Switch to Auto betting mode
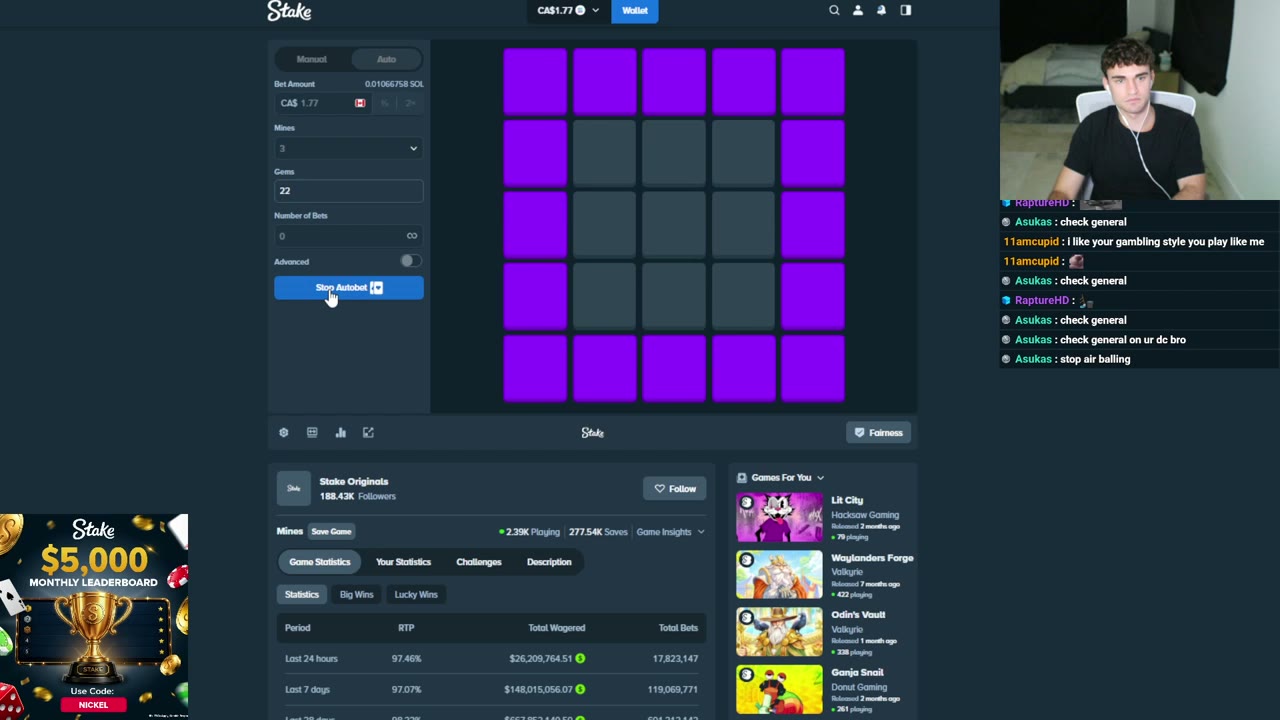Viewport: 1280px width, 720px height. click(x=386, y=59)
